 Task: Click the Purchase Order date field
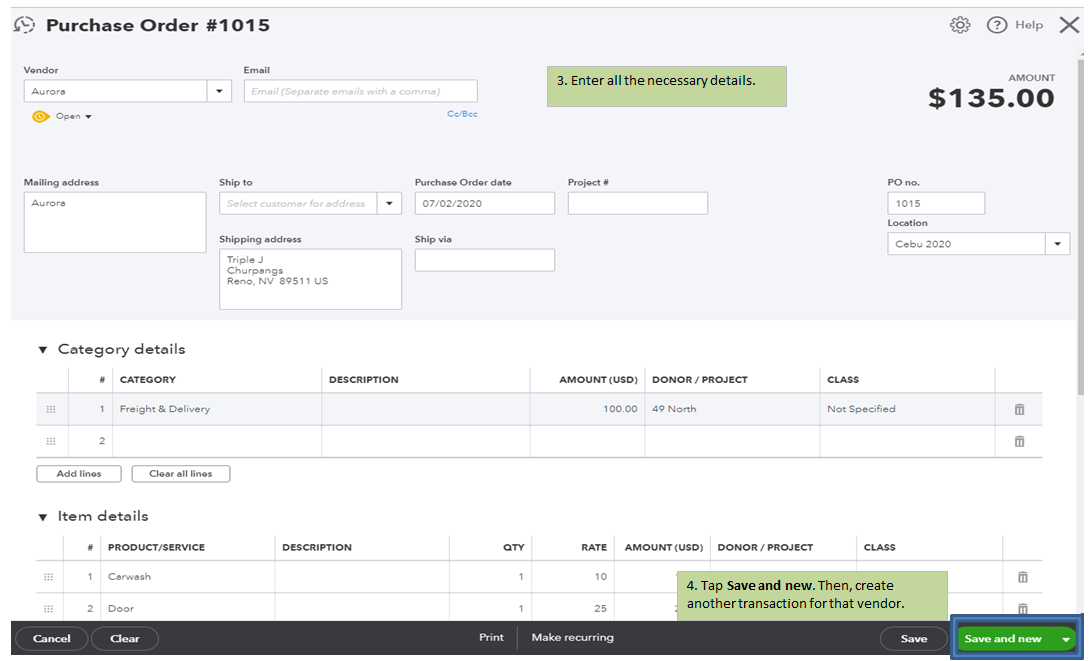pos(484,203)
